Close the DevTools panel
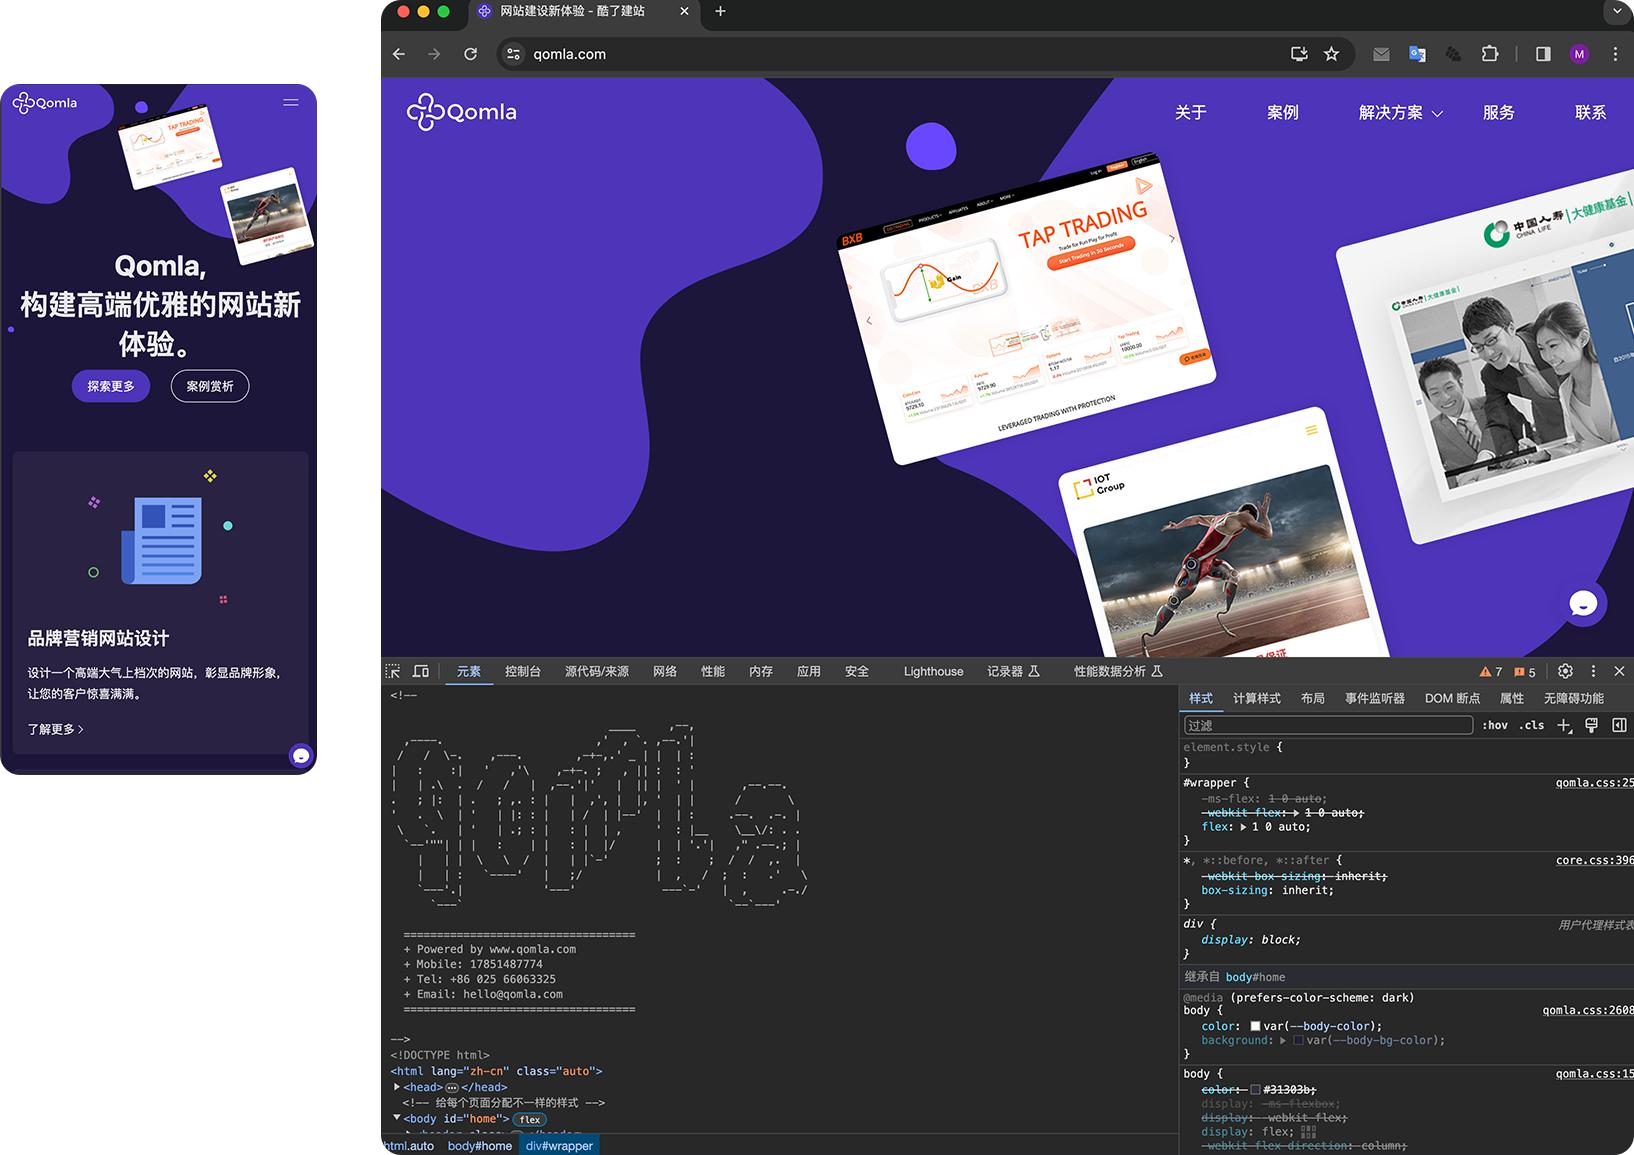Viewport: 1634px width, 1155px height. [1619, 671]
